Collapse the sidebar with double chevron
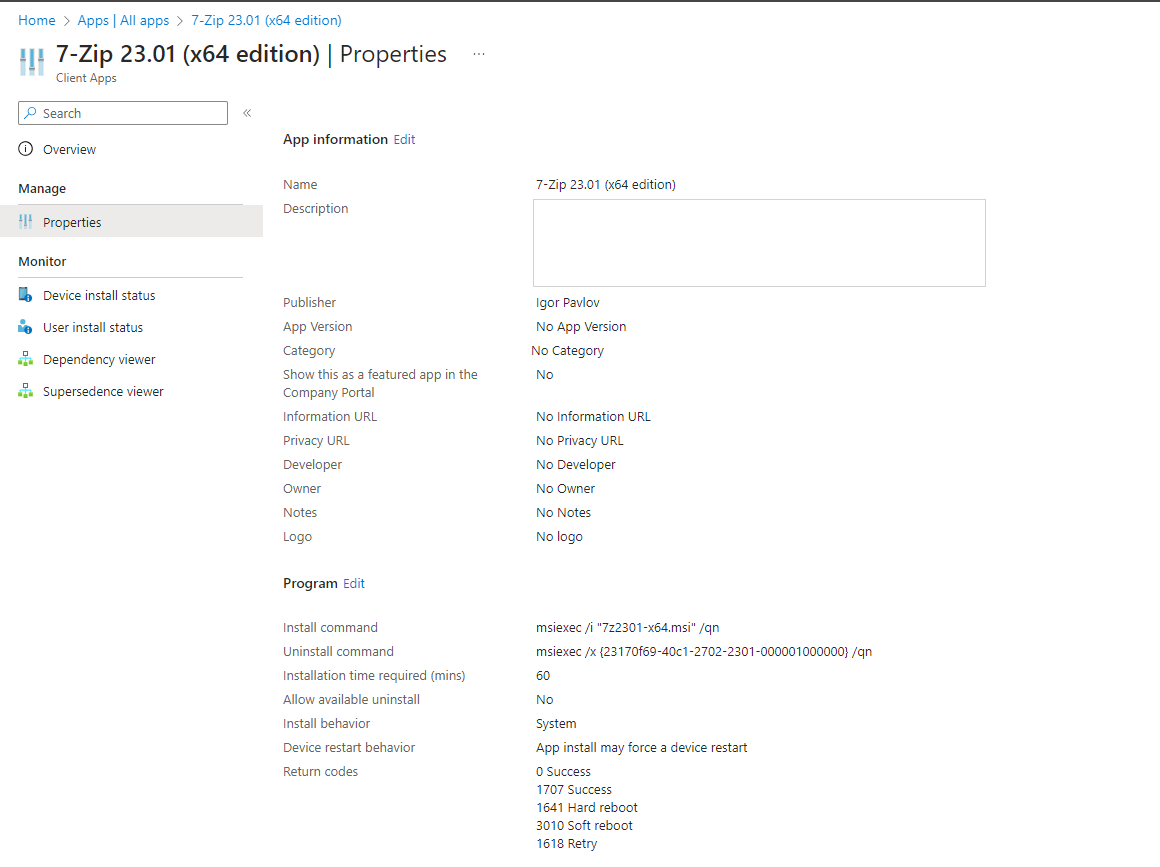This screenshot has height=867, width=1160. [x=247, y=113]
